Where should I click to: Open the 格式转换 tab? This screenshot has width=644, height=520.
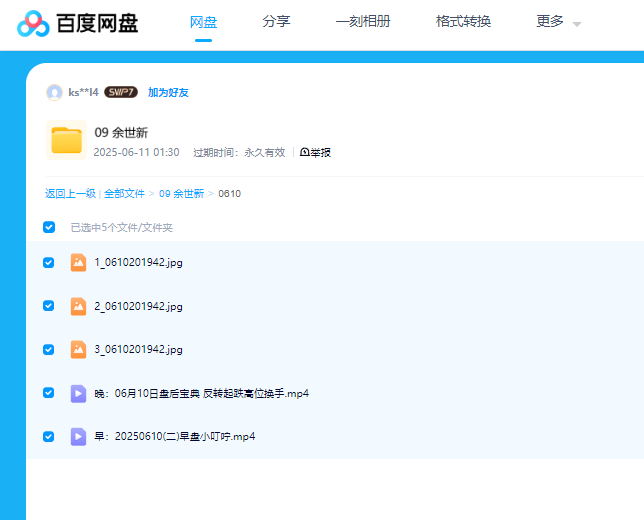(x=463, y=21)
